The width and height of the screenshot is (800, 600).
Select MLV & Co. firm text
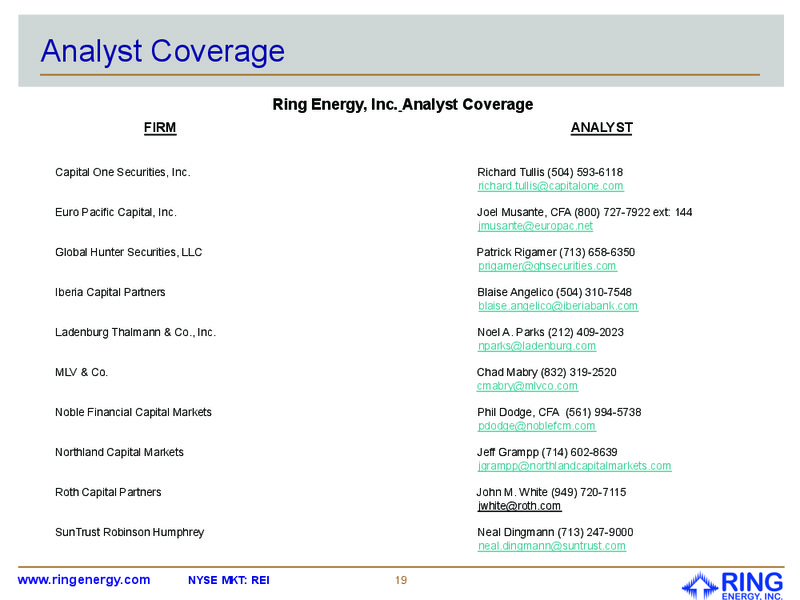(81, 372)
